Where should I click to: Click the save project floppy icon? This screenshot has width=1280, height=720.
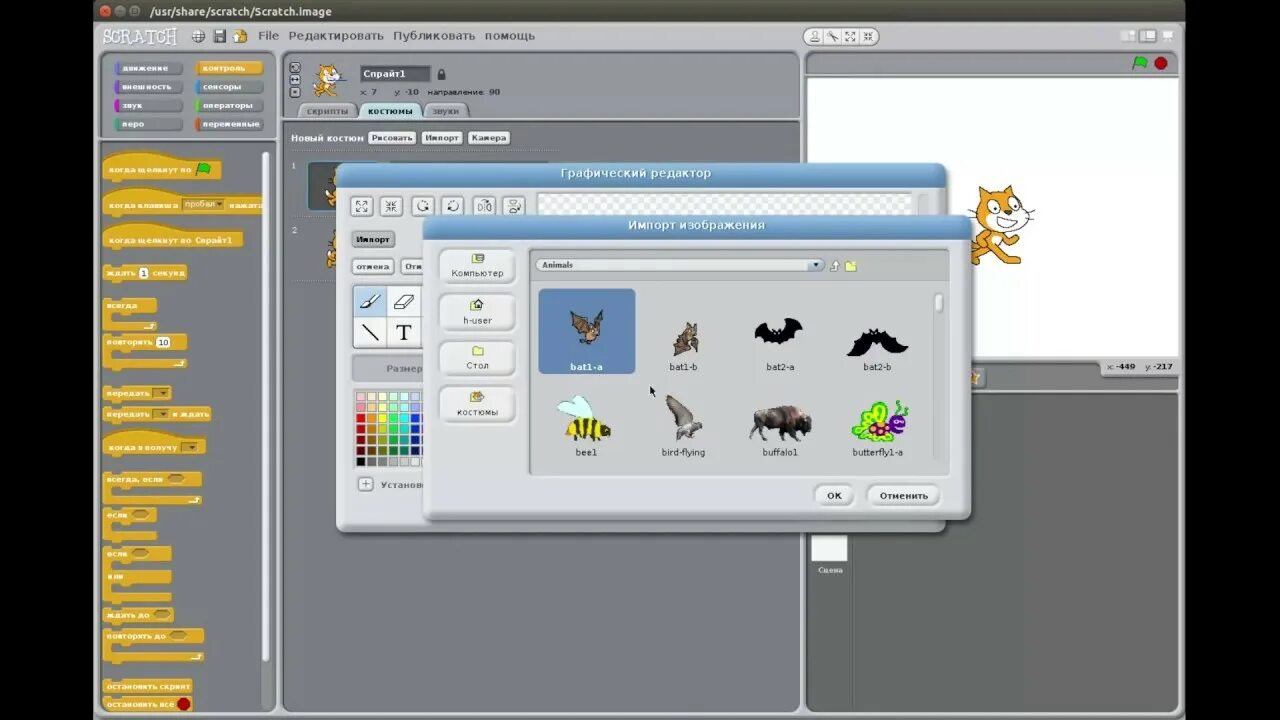pos(219,36)
